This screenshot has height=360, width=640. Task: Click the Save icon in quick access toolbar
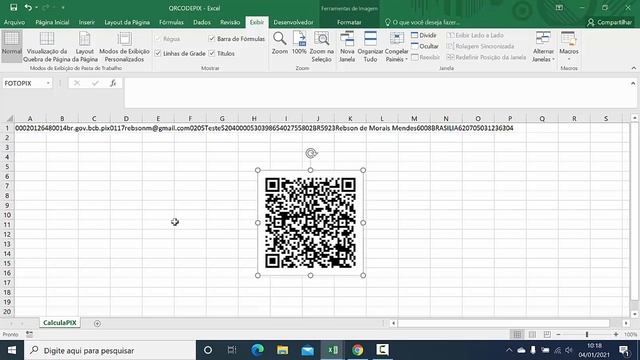point(13,7)
